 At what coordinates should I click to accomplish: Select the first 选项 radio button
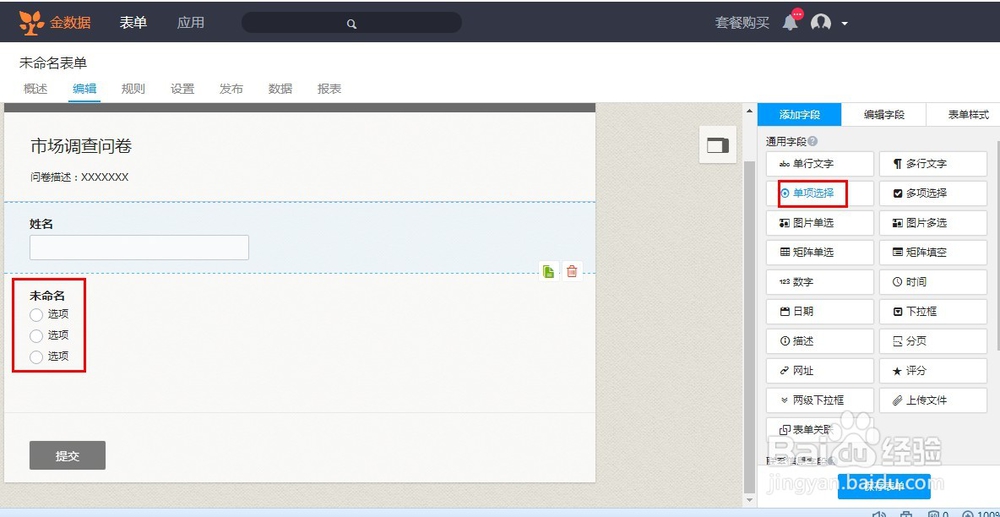[36, 315]
